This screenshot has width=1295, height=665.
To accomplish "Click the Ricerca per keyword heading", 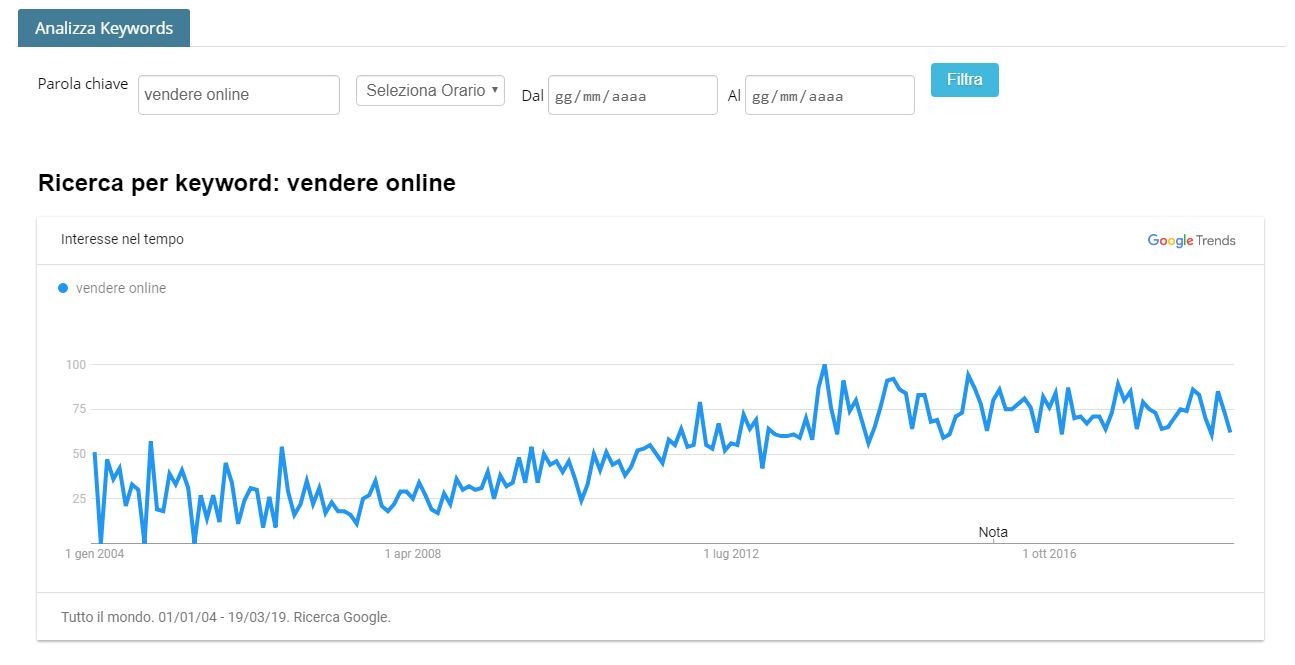I will [x=246, y=183].
